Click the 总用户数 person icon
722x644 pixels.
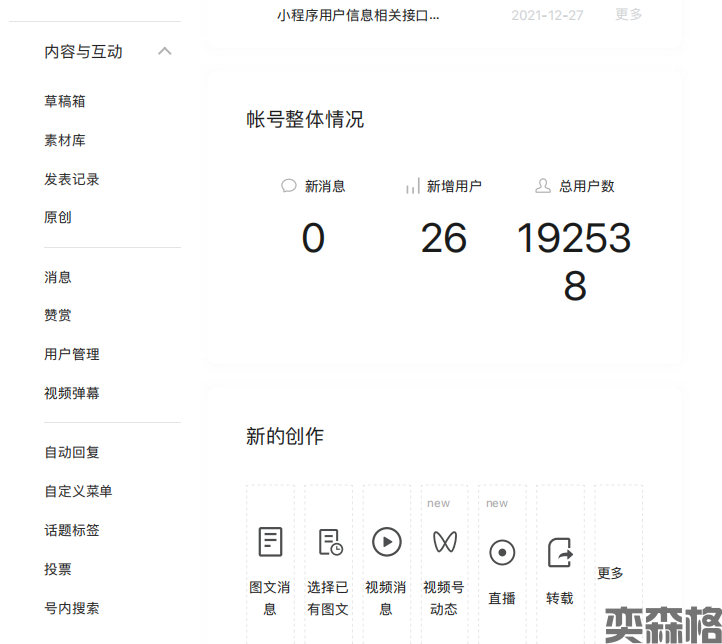coord(543,186)
